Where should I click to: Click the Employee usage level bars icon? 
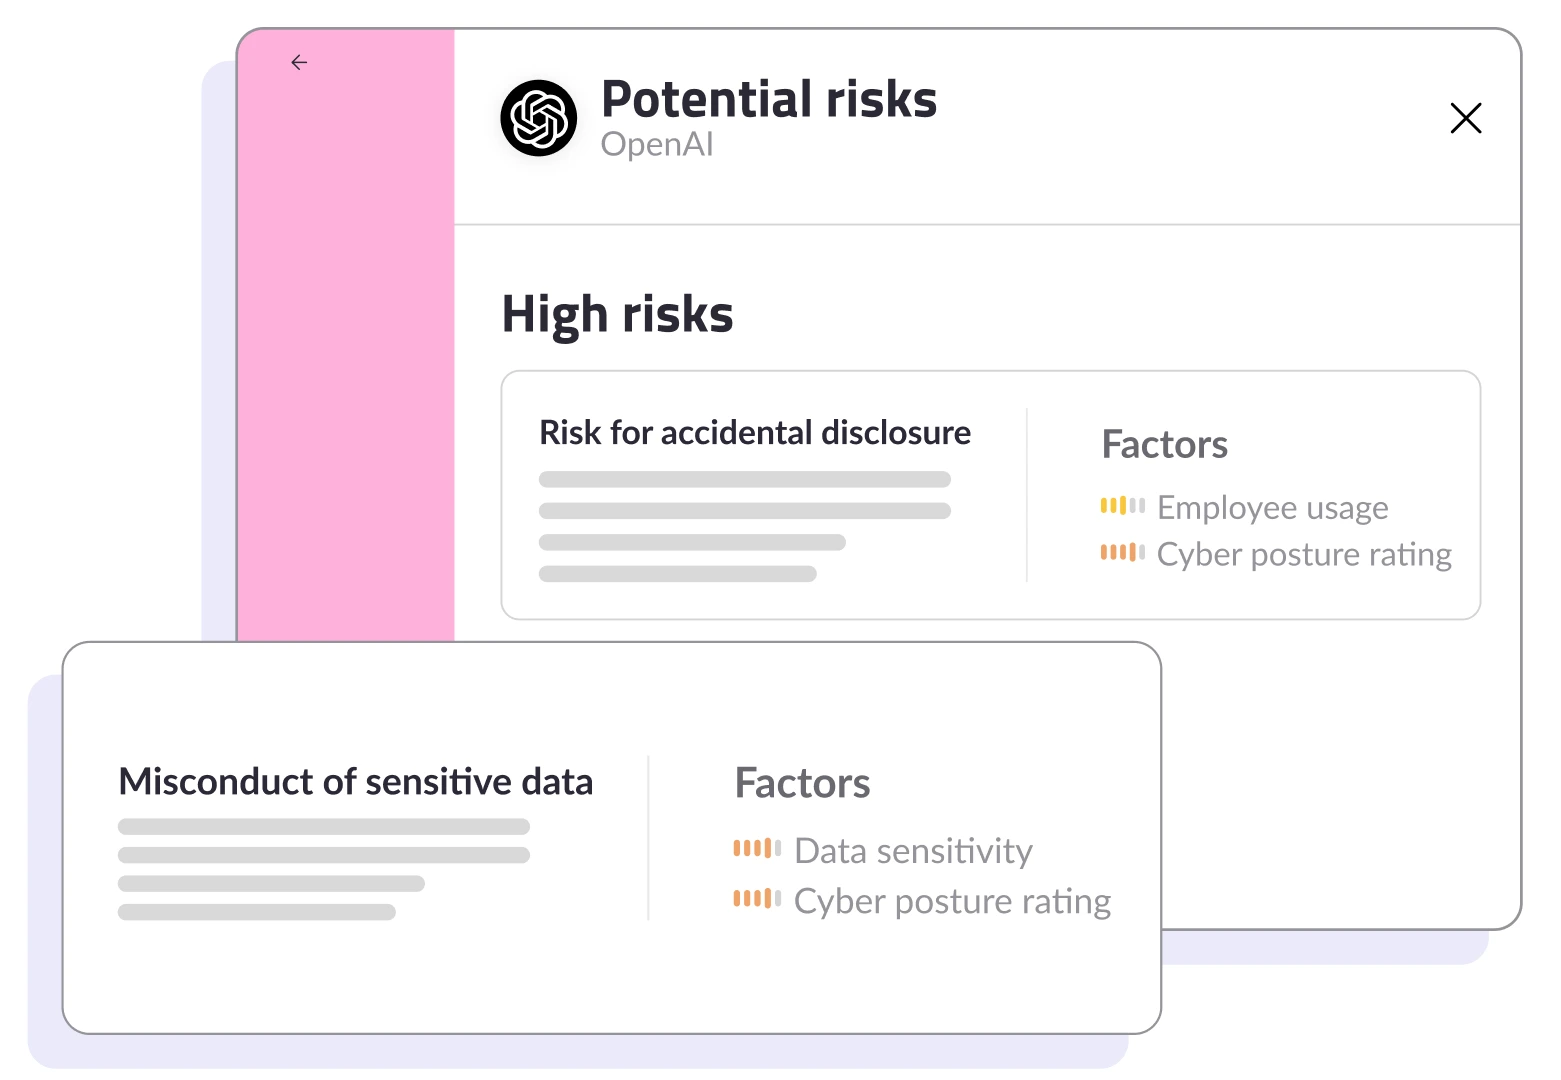point(1122,506)
